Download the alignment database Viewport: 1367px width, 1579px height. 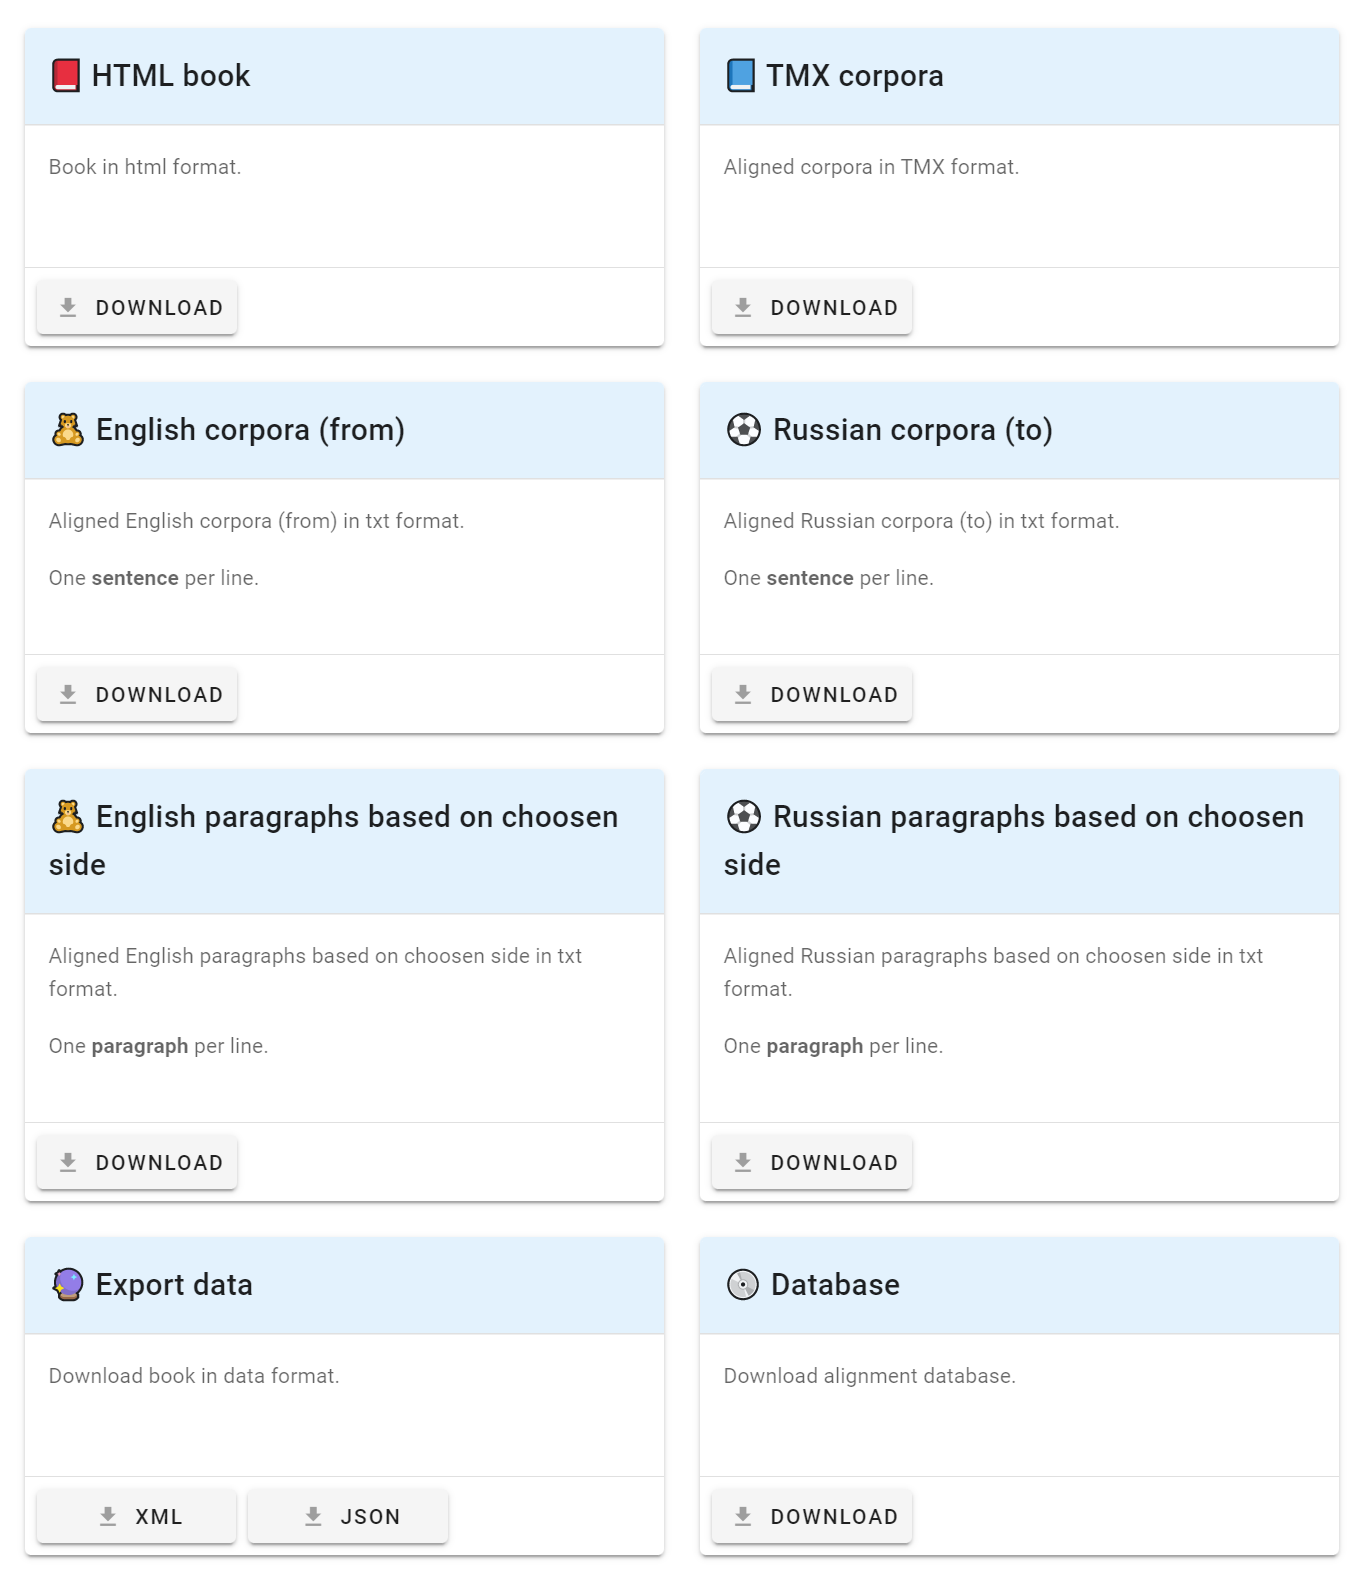click(x=812, y=1517)
